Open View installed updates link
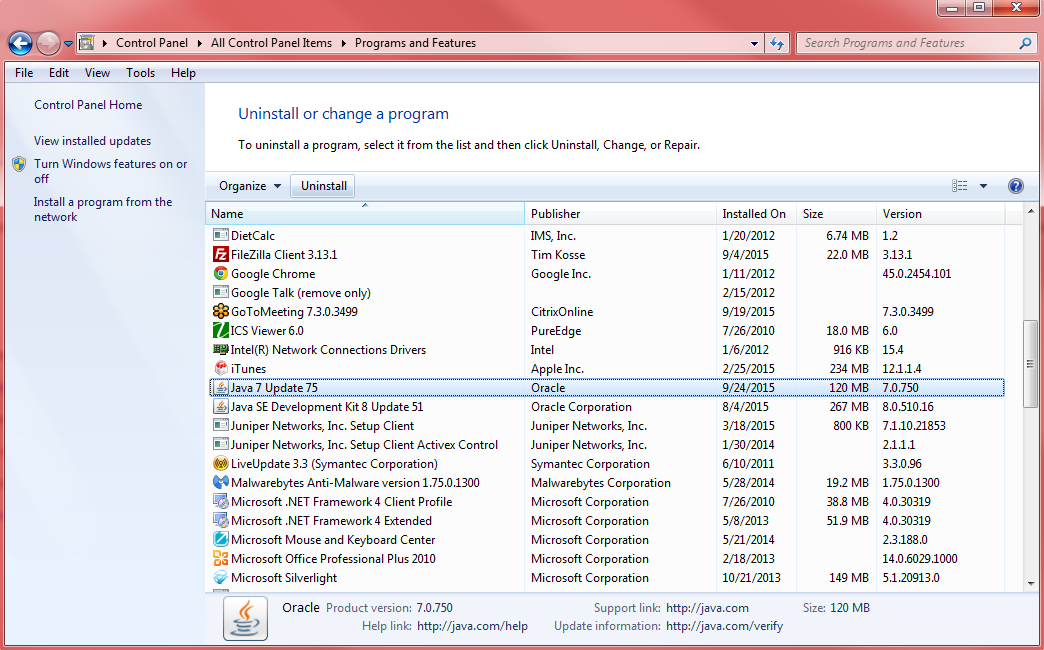This screenshot has height=650, width=1044. tap(93, 141)
